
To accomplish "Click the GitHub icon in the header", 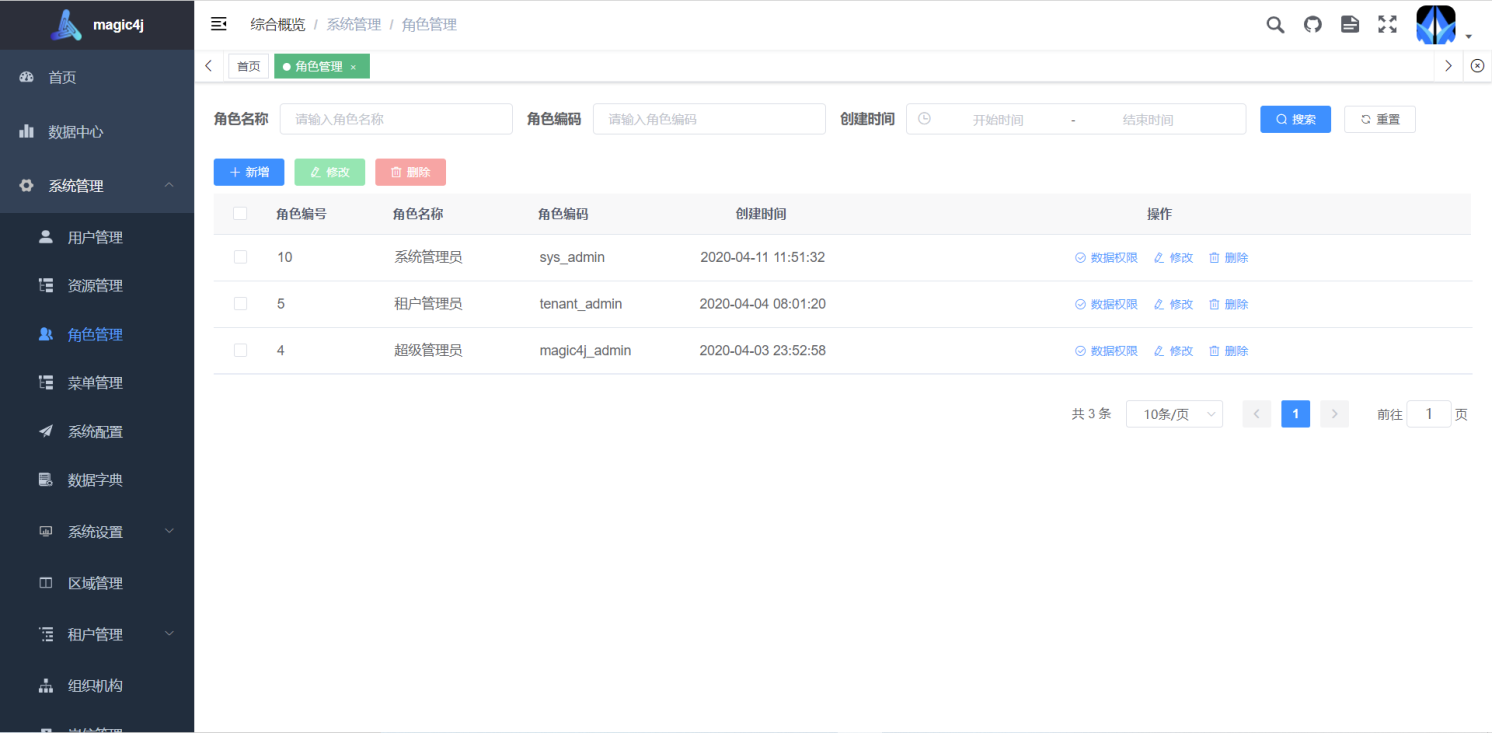I will point(1312,24).
